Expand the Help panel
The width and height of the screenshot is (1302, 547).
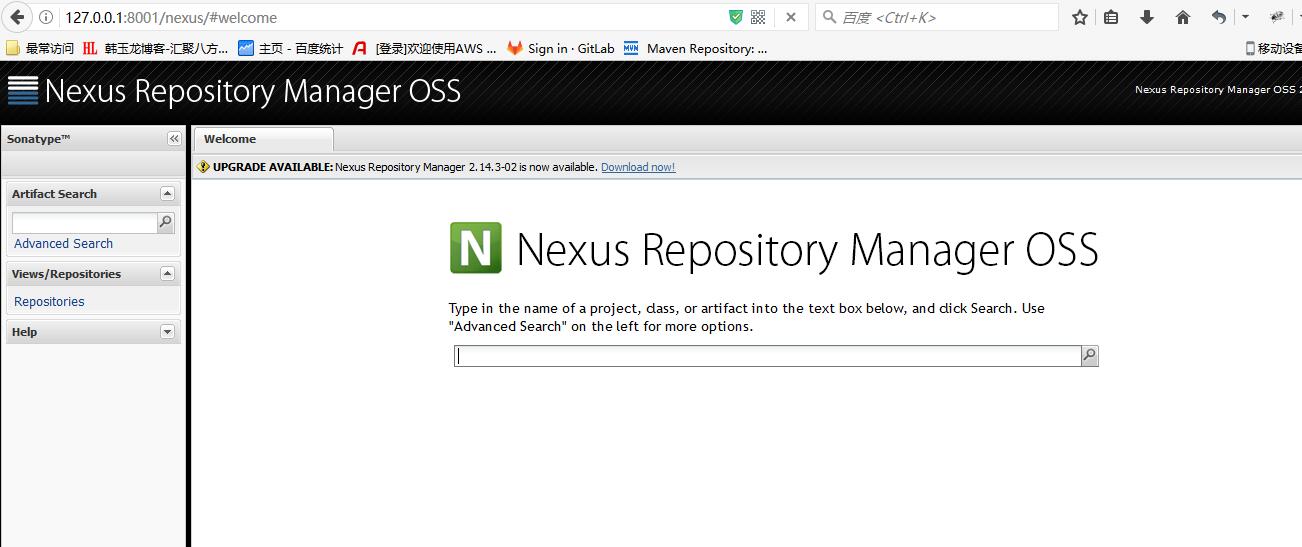[x=167, y=332]
